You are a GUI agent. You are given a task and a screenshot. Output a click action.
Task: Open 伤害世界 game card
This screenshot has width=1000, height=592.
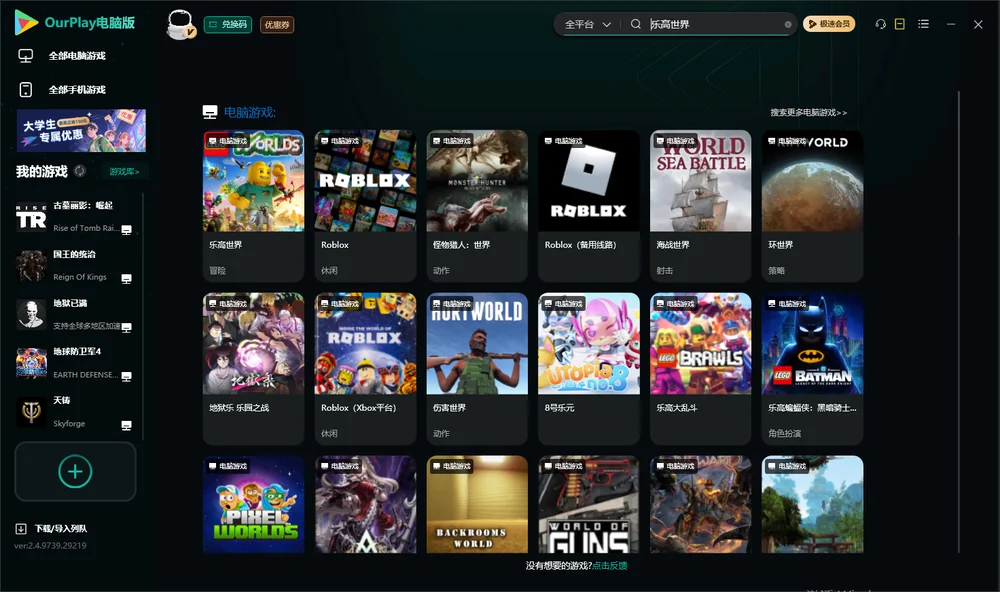click(x=477, y=369)
